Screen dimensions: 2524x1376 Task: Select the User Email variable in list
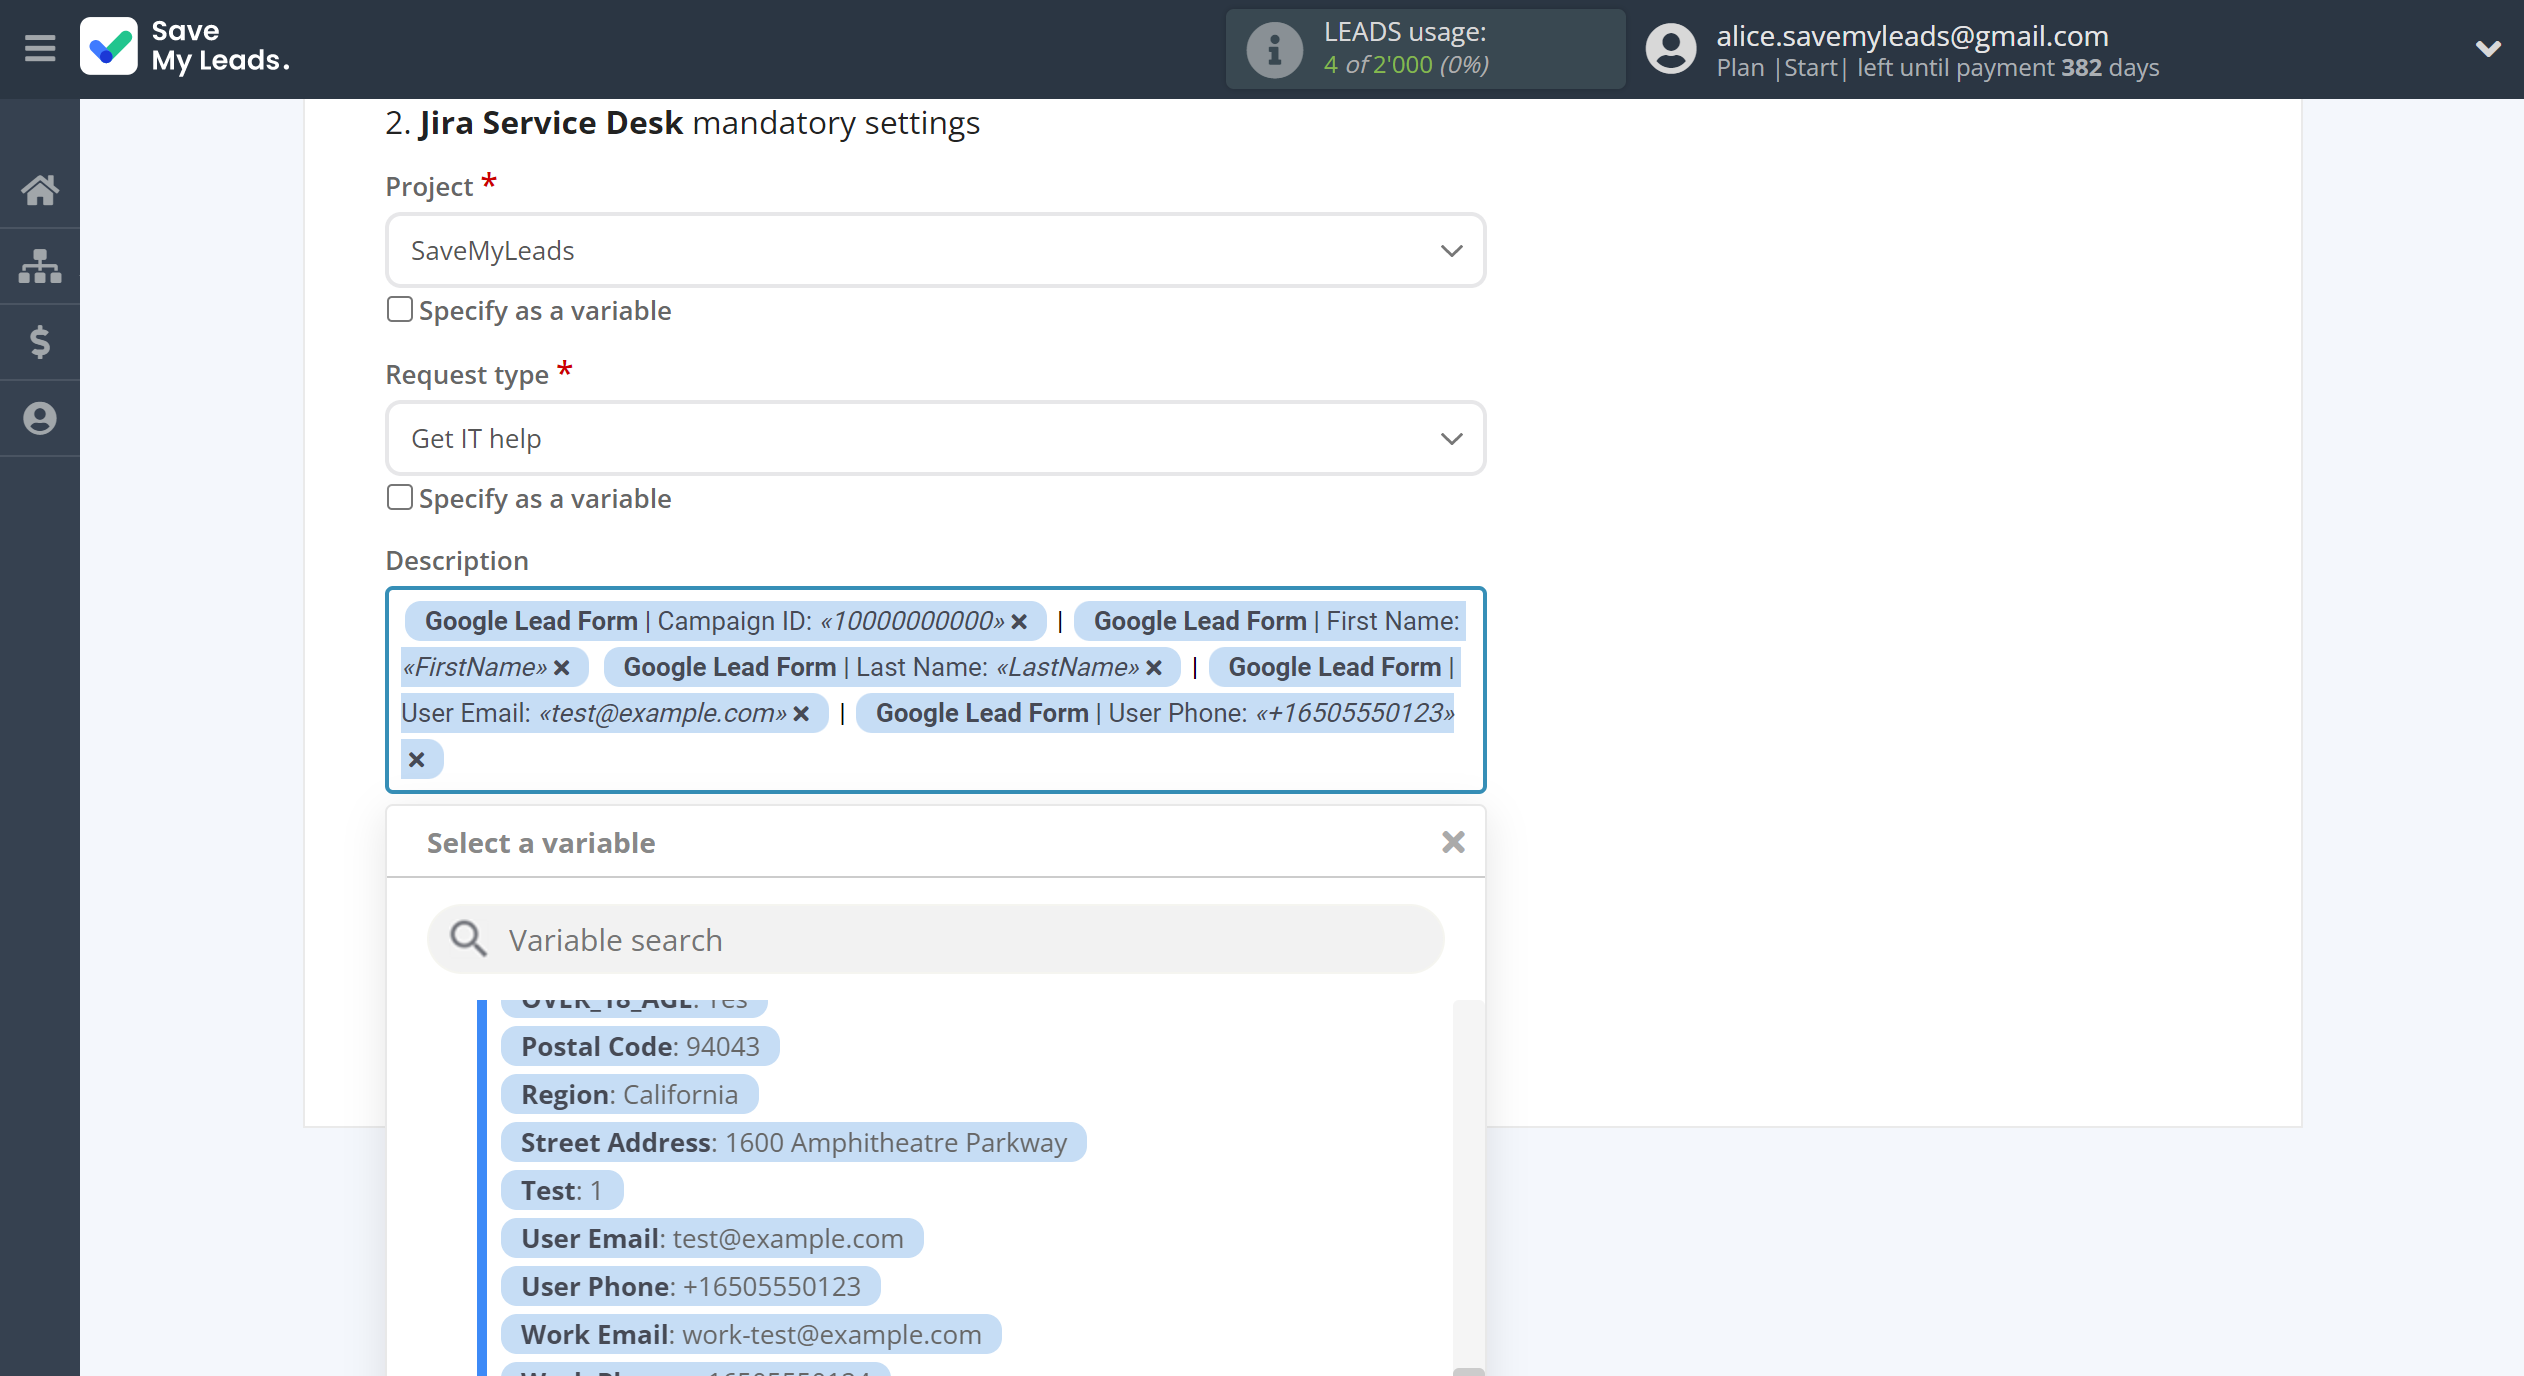(712, 1238)
